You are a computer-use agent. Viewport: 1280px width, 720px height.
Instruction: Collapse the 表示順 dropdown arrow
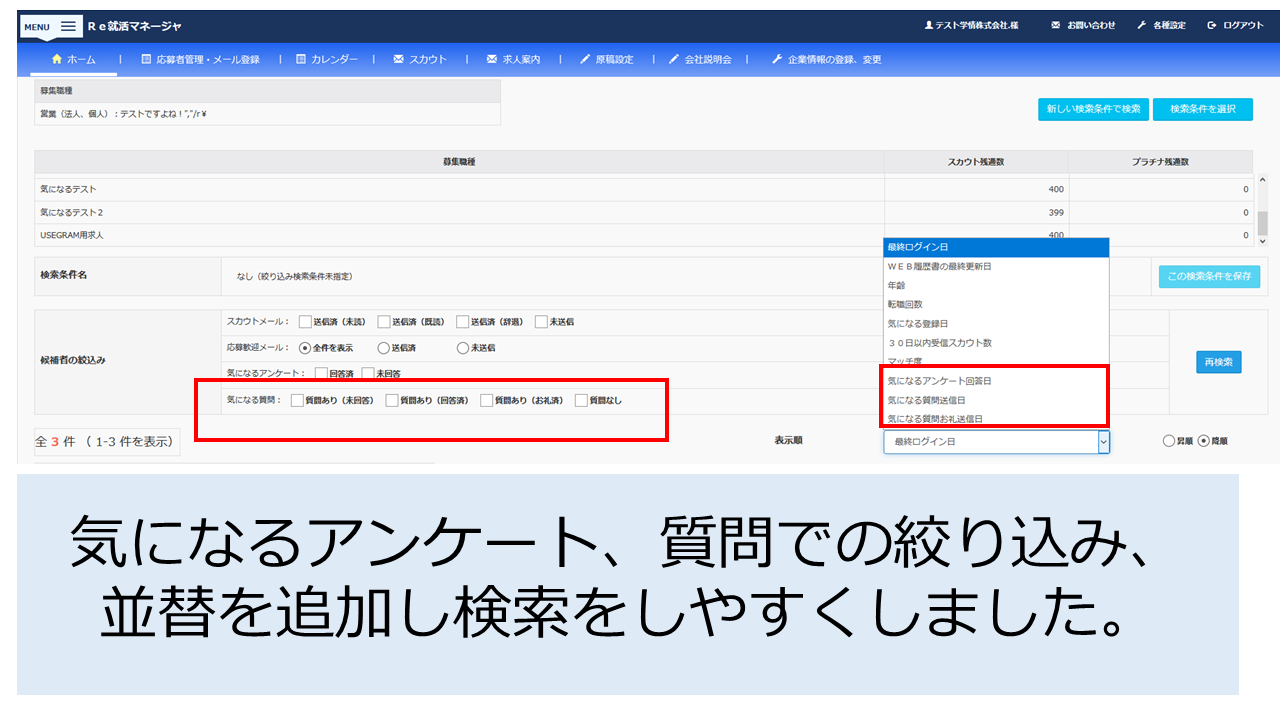(1103, 442)
